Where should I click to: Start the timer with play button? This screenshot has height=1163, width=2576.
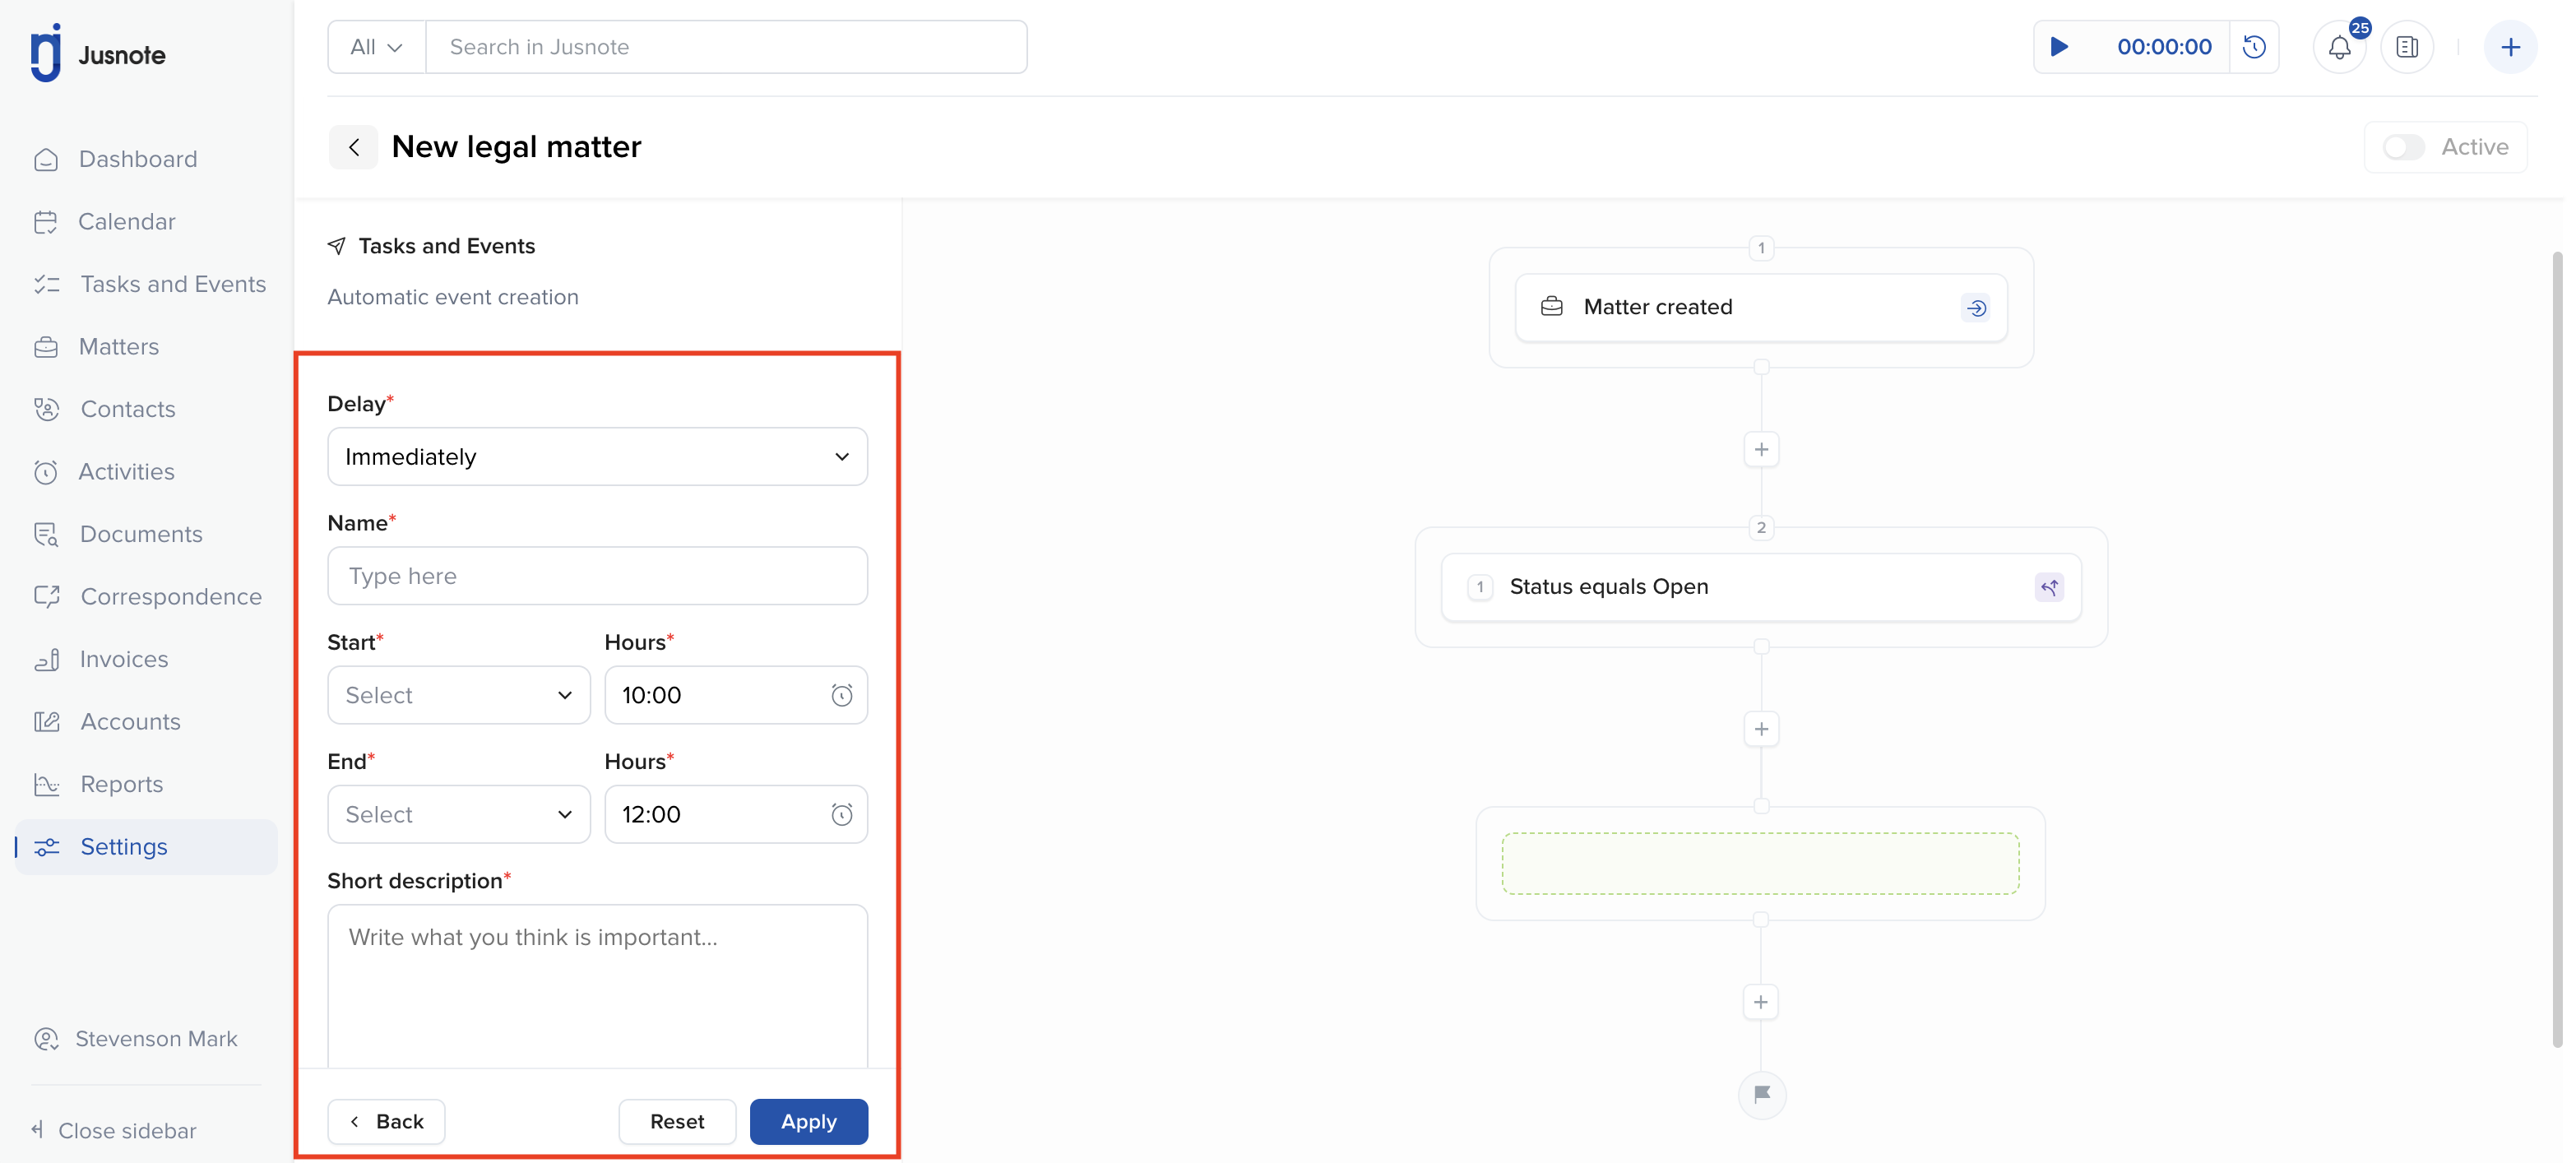coord(2059,47)
